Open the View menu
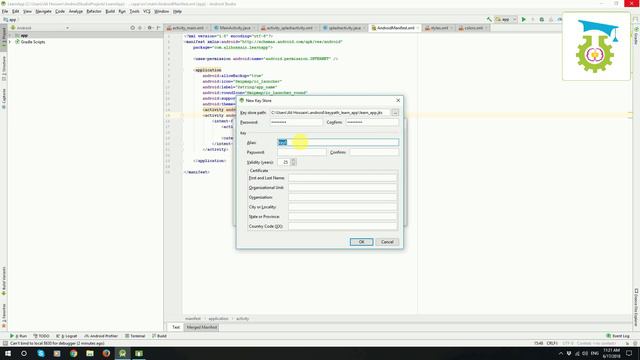The height and width of the screenshot is (360, 640). (x=27, y=11)
